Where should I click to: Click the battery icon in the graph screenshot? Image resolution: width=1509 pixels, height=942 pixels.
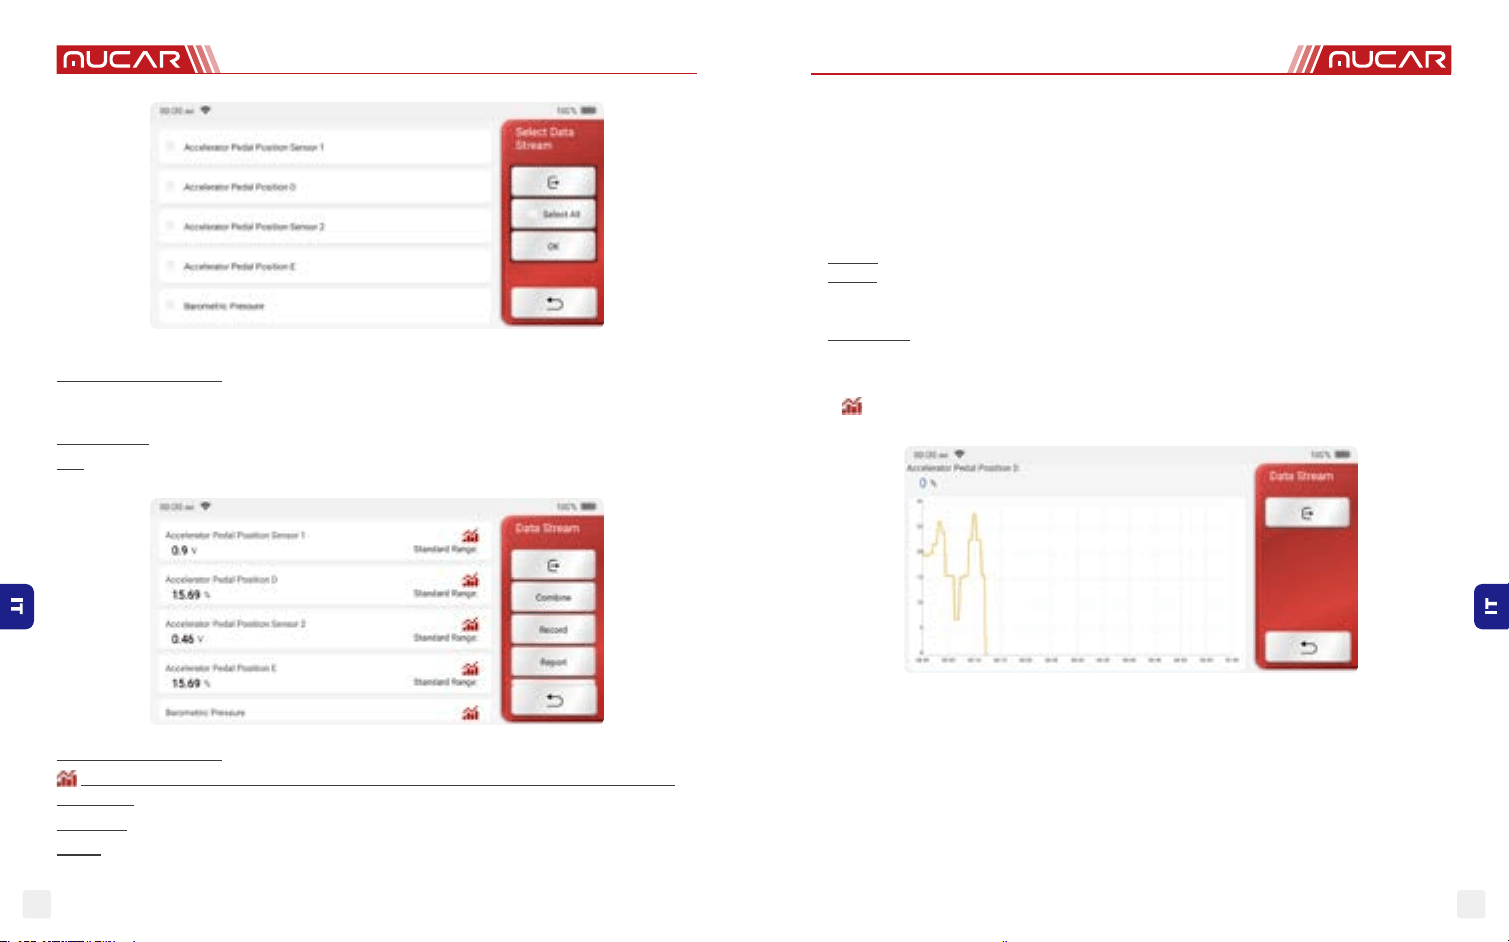click(1343, 454)
